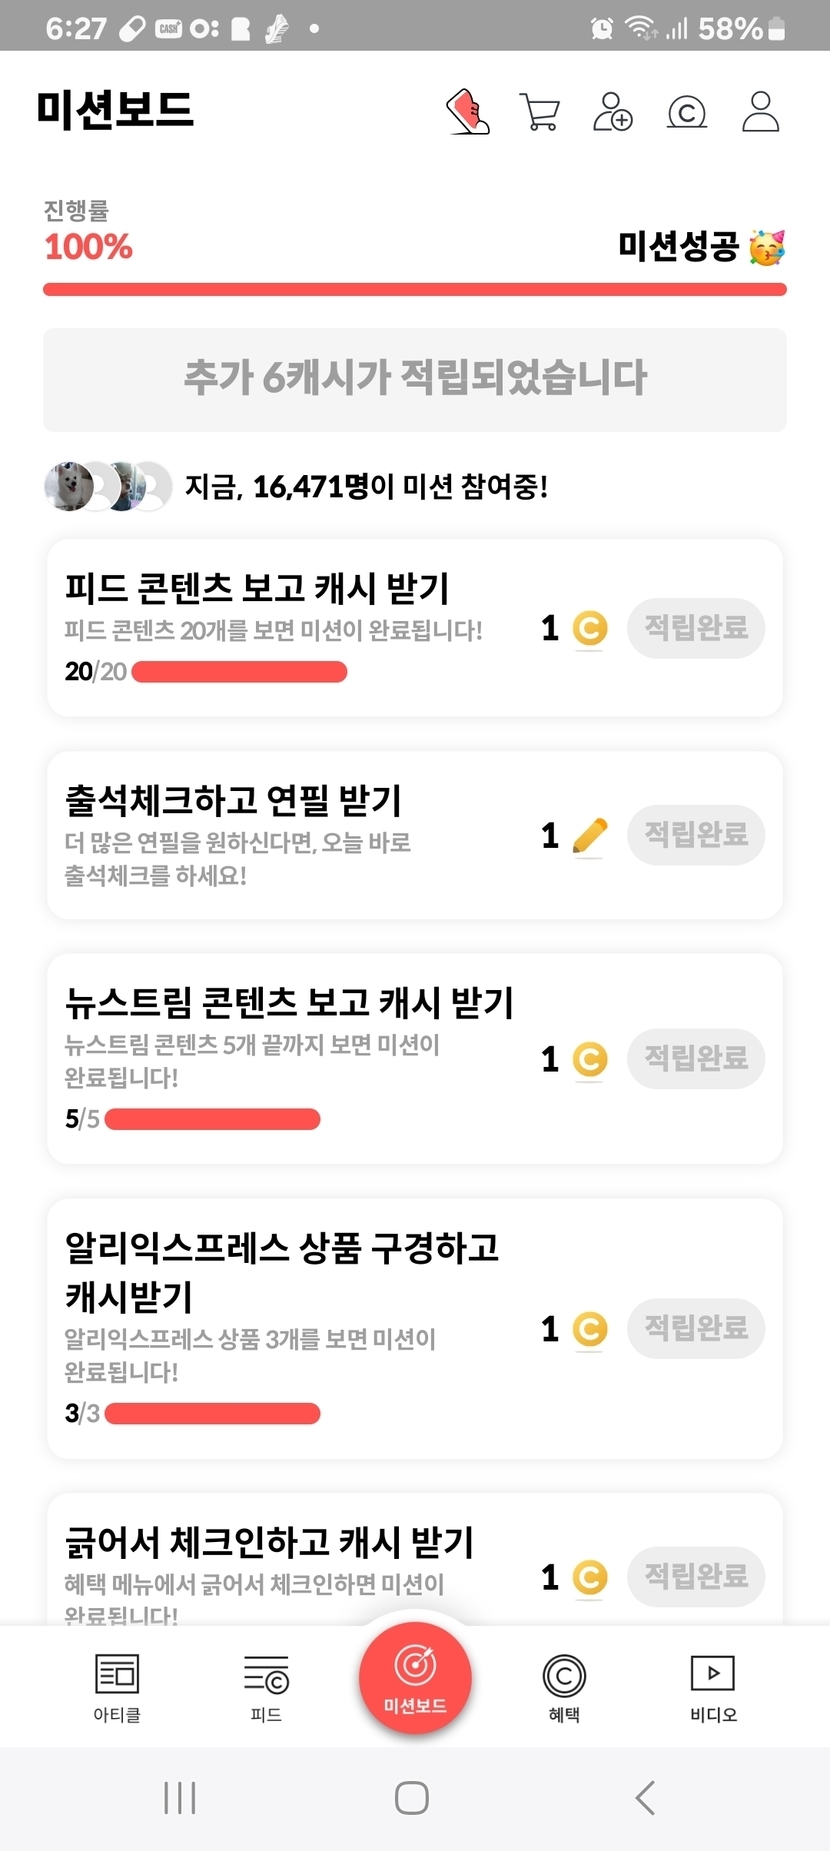
Task: Open the shopping cart
Action: pos(540,112)
